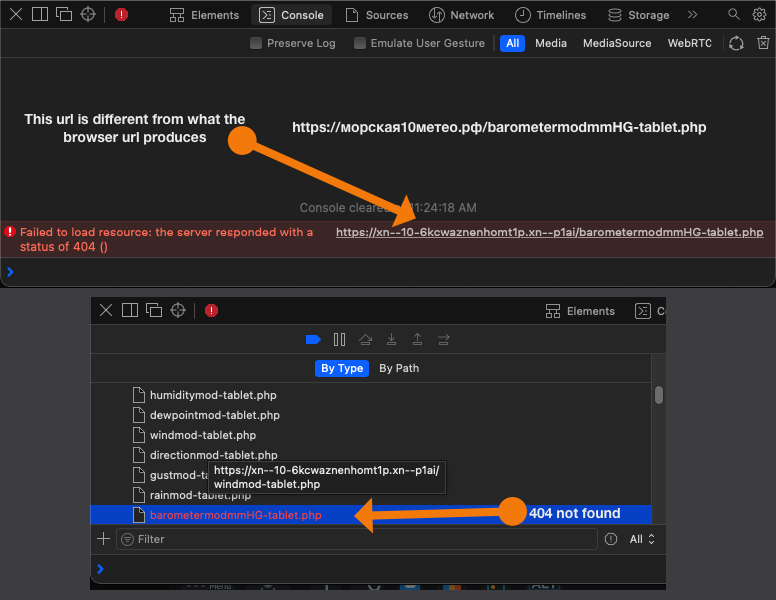Screen dimensions: 776x600
Task: Click the Step Into debugger icon
Action: pos(391,340)
